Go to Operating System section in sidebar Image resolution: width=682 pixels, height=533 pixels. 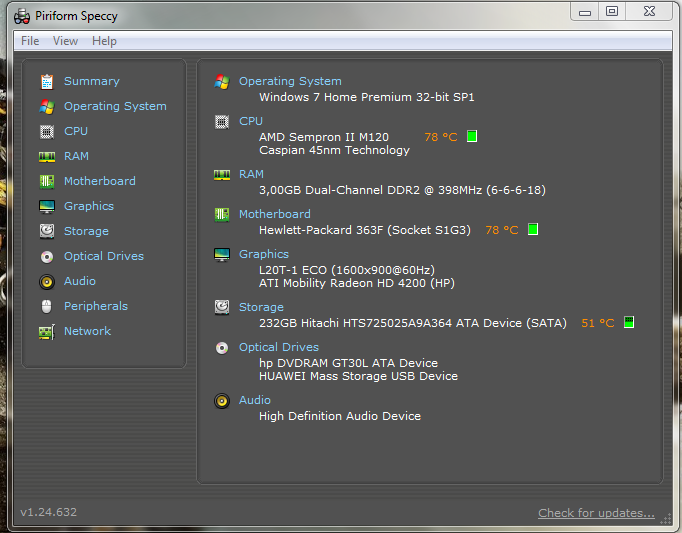pyautogui.click(x=115, y=107)
